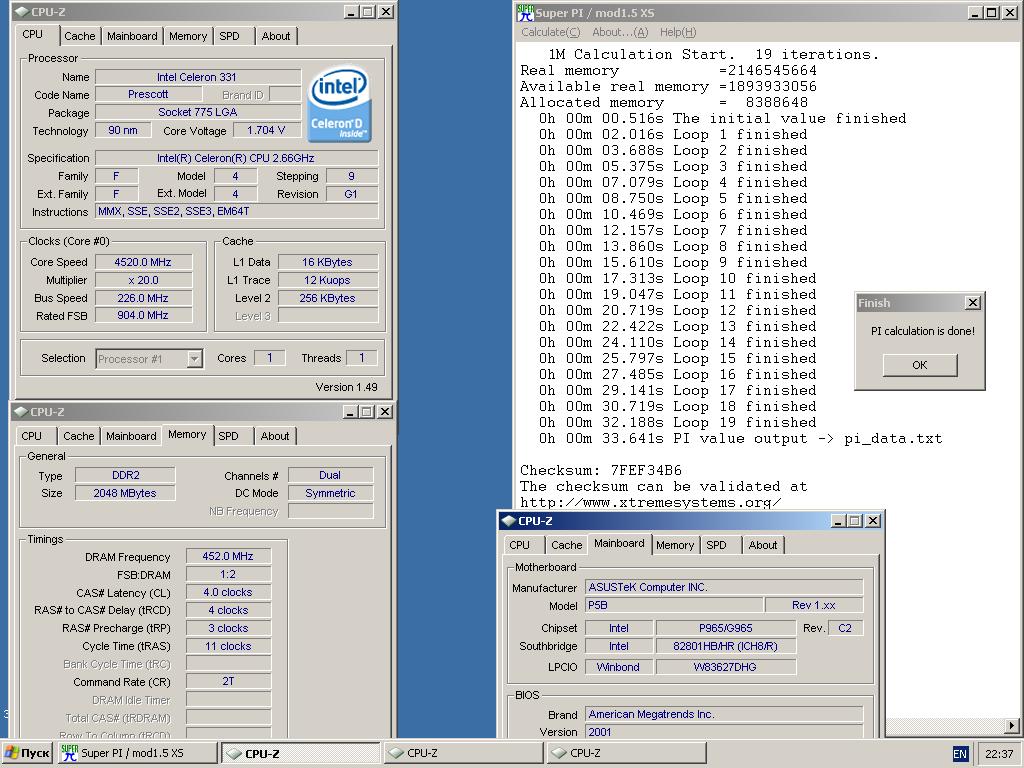The width and height of the screenshot is (1024, 768).
Task: Click the Cycle Time value 11 clocks
Action: 228,647
